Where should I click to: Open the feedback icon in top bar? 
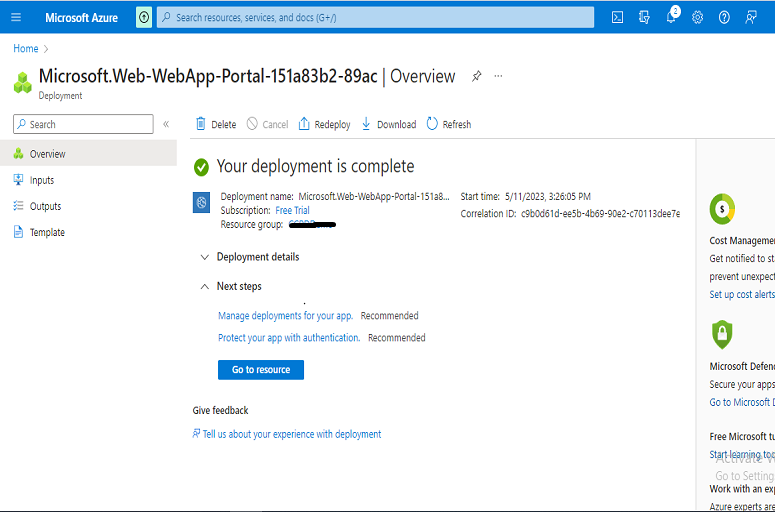[x=751, y=17]
